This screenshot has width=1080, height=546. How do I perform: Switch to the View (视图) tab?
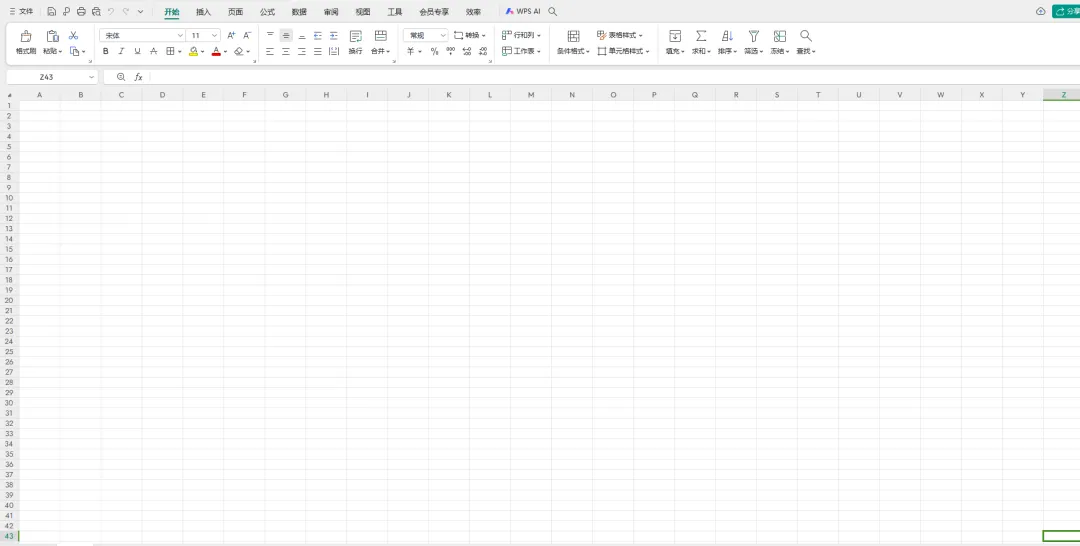pos(363,12)
